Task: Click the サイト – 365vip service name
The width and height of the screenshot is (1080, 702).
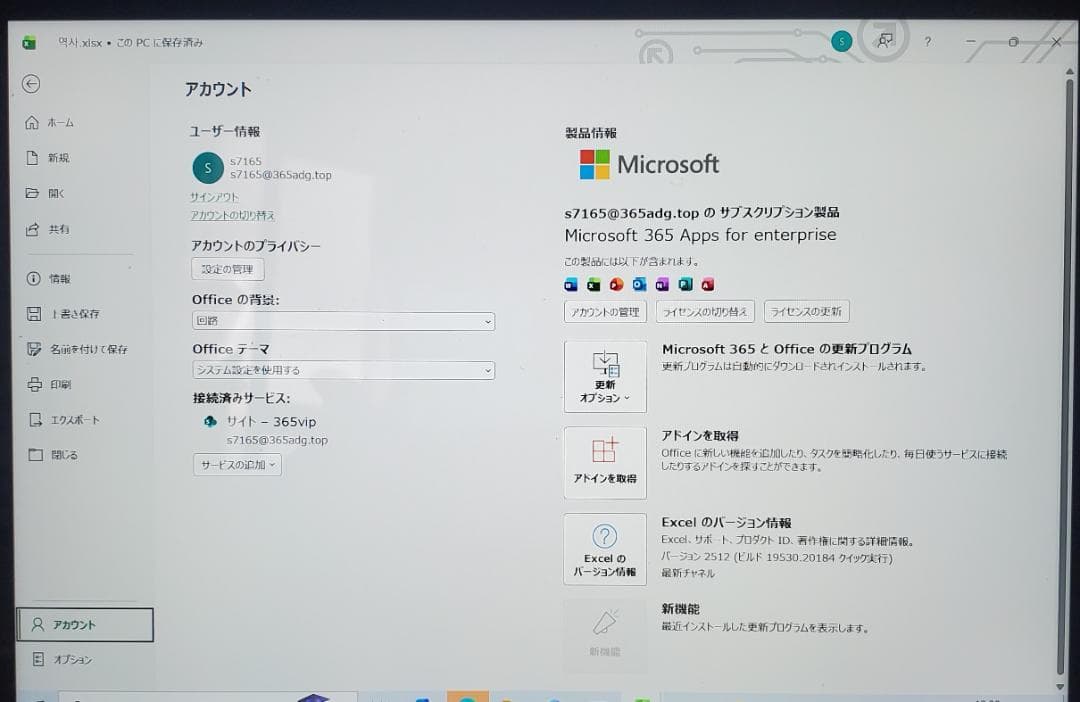Action: (271, 421)
